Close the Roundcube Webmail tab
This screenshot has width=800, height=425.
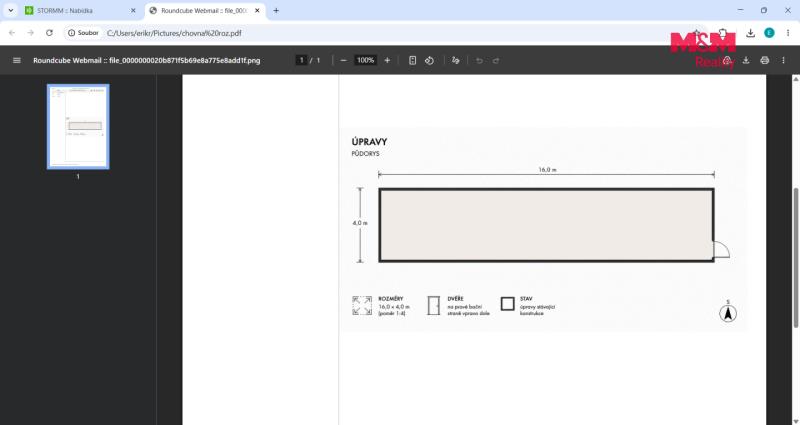257,10
